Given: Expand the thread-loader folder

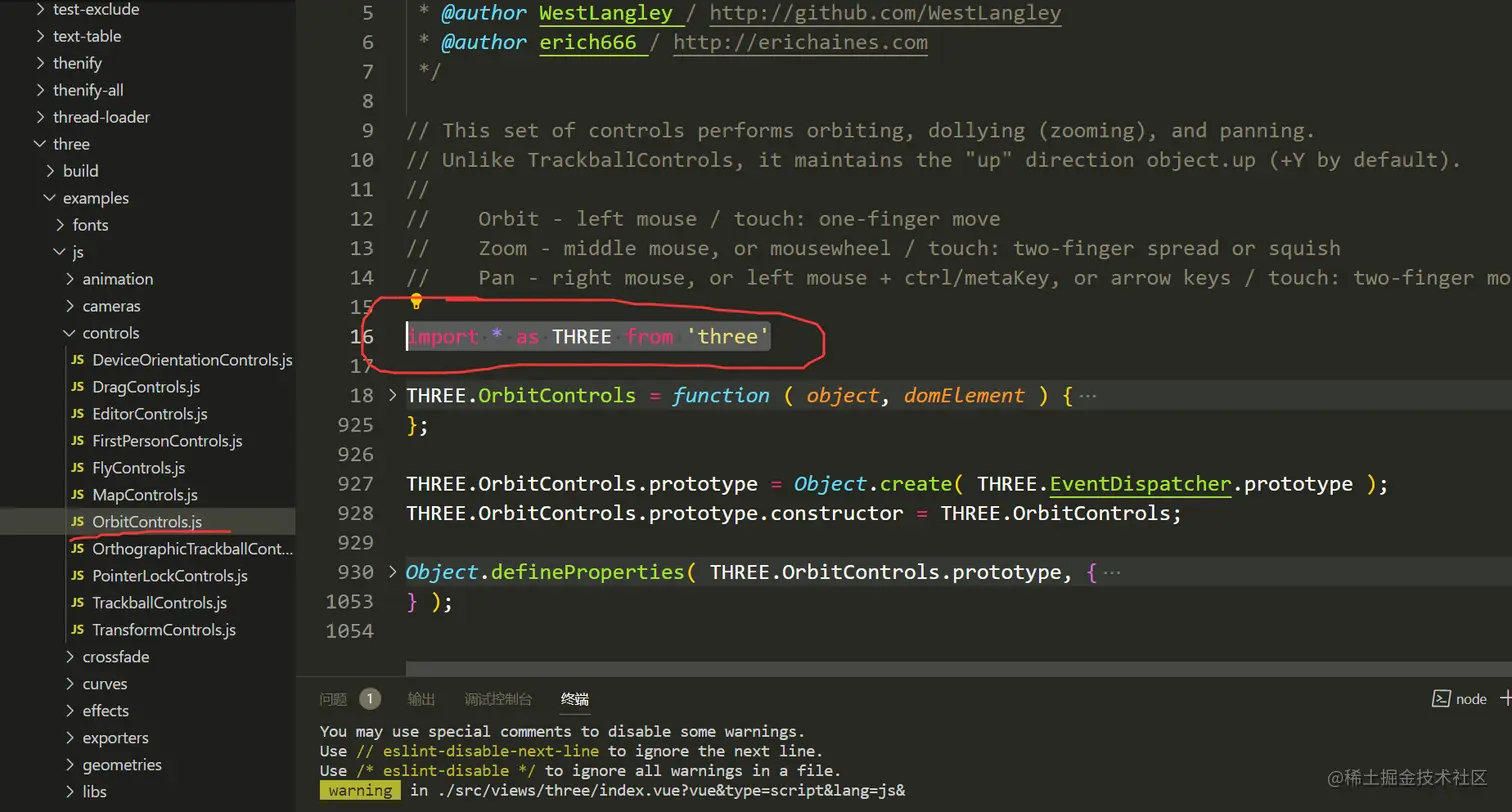Looking at the screenshot, I should 40,117.
